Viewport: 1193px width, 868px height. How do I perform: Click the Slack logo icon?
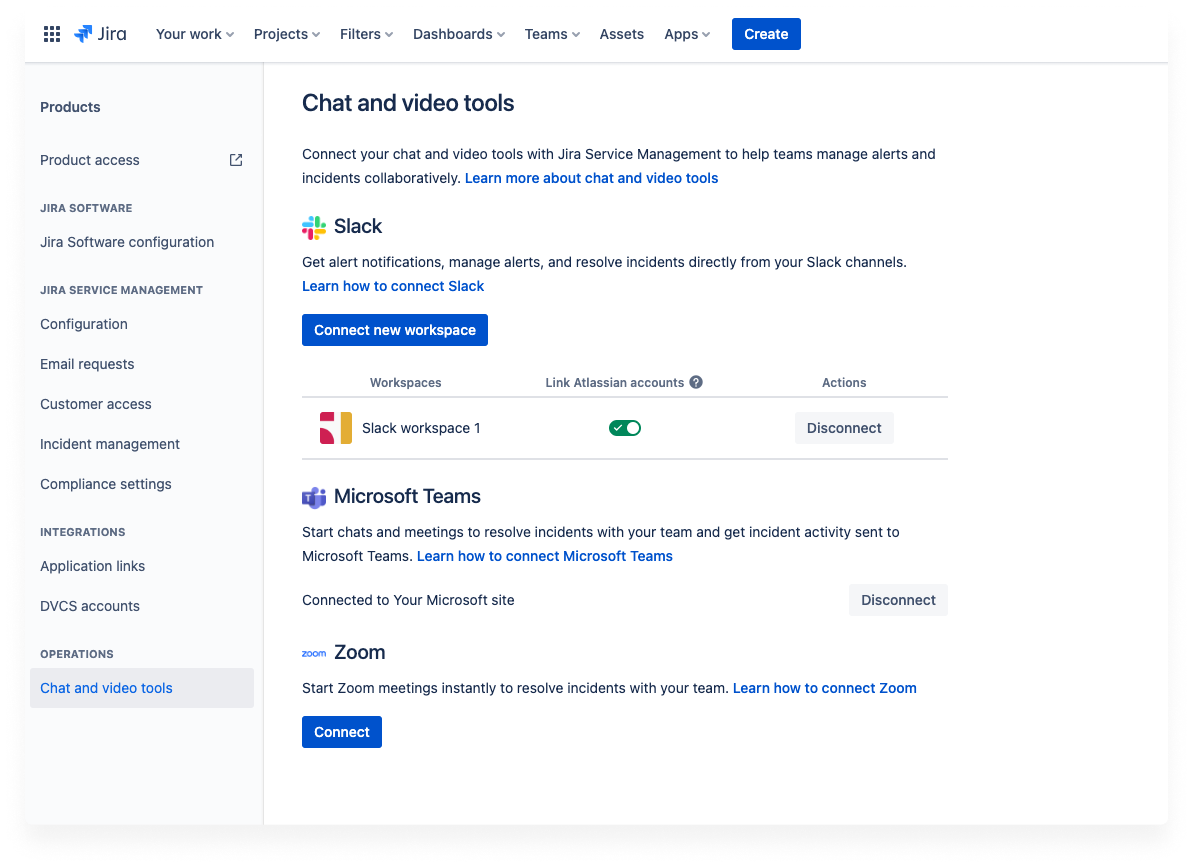[313, 226]
